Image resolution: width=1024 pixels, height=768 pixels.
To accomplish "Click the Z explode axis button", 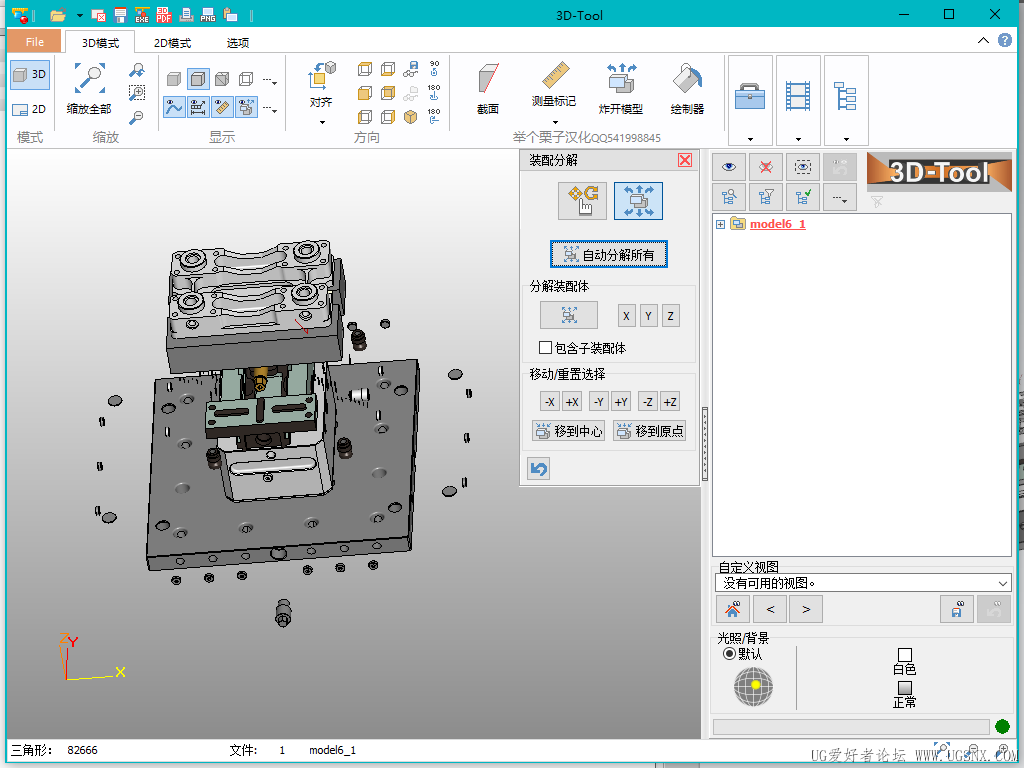I will pyautogui.click(x=671, y=316).
